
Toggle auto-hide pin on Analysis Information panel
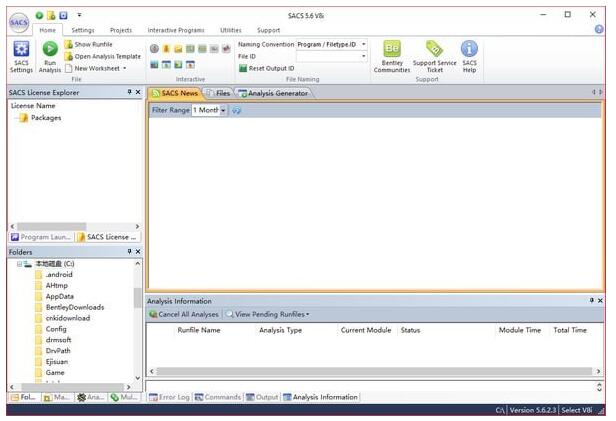pos(592,300)
